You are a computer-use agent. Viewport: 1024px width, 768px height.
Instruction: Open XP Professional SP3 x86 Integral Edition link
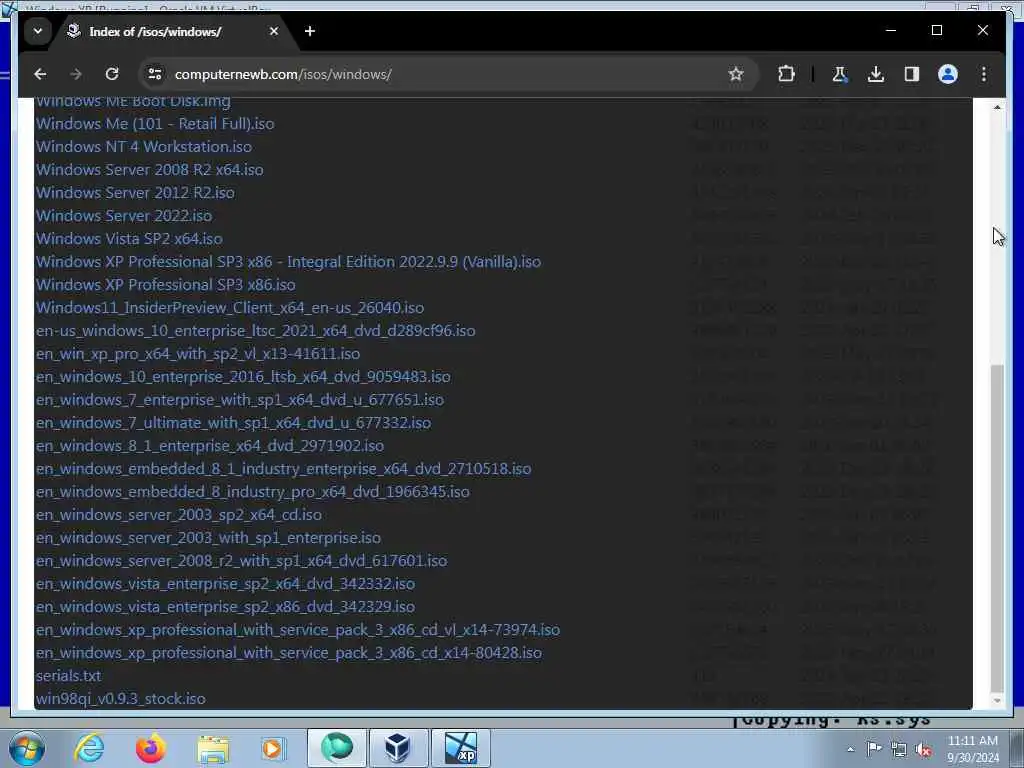point(288,261)
